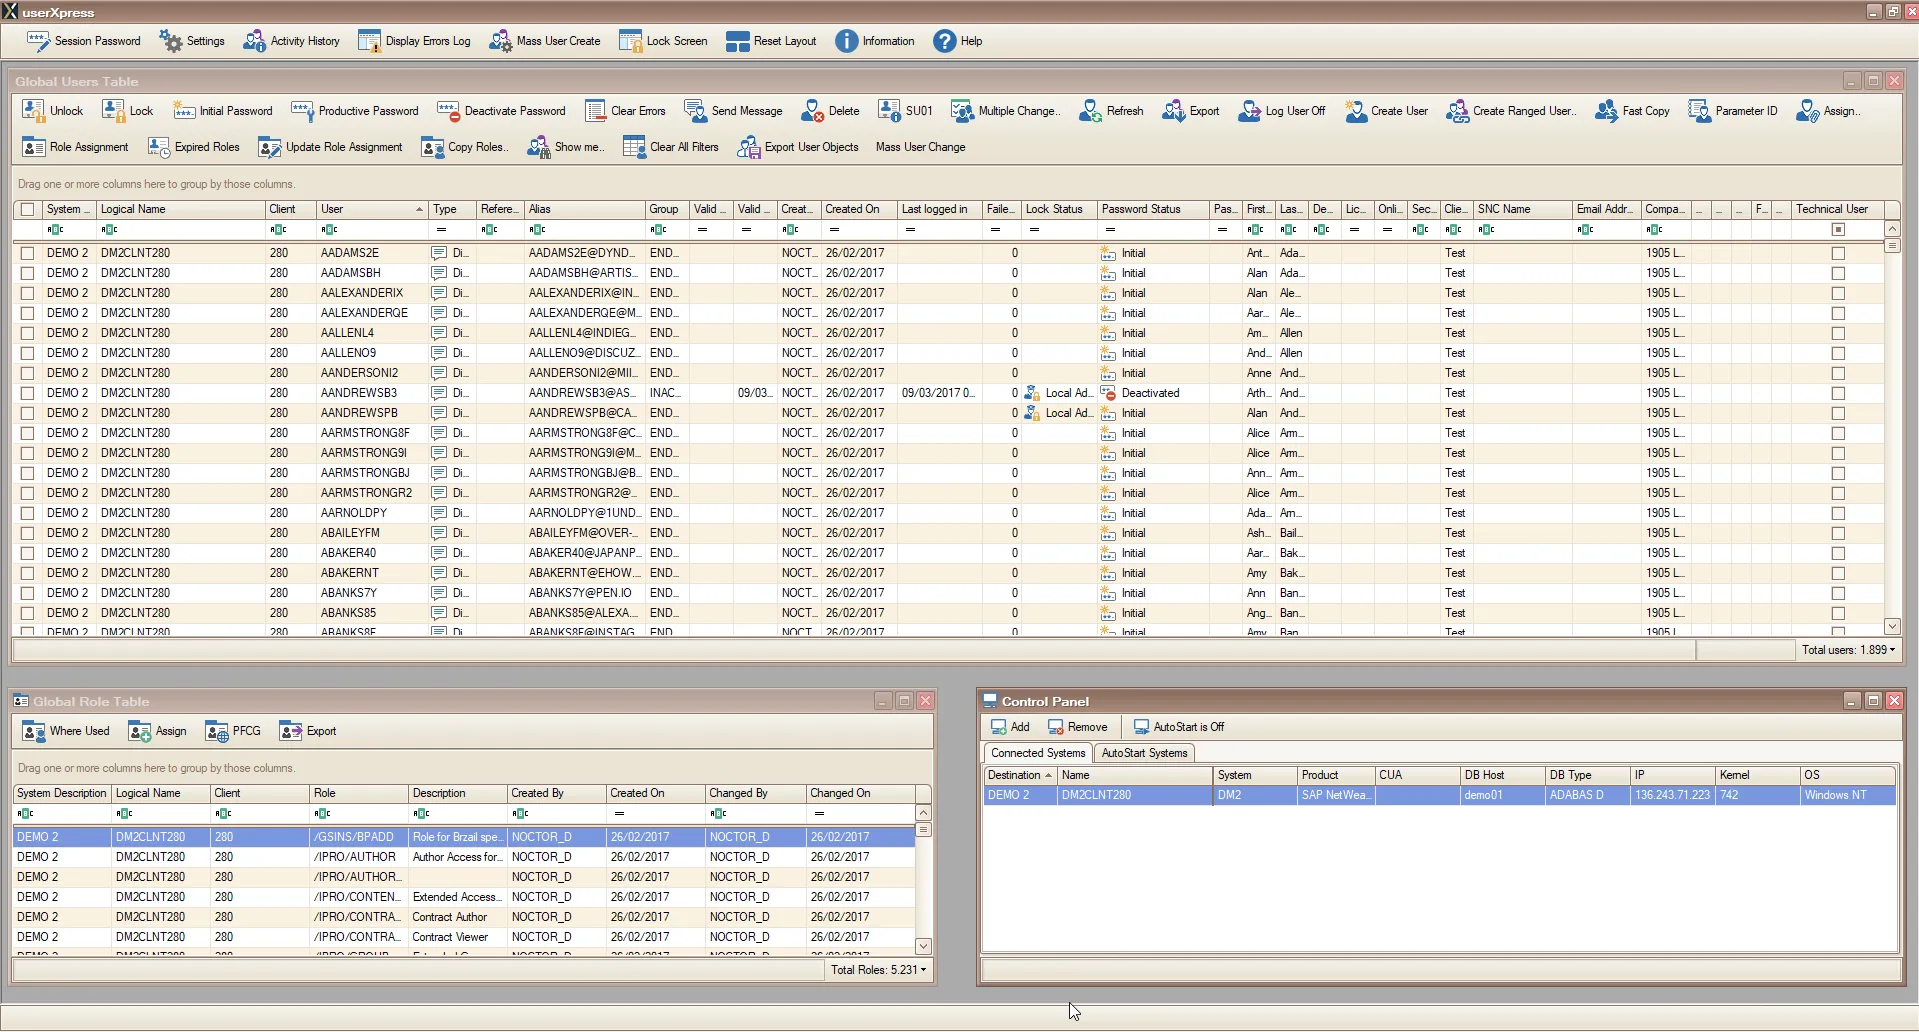Image resolution: width=1919 pixels, height=1032 pixels.
Task: Click Expired Roles
Action: (x=194, y=147)
